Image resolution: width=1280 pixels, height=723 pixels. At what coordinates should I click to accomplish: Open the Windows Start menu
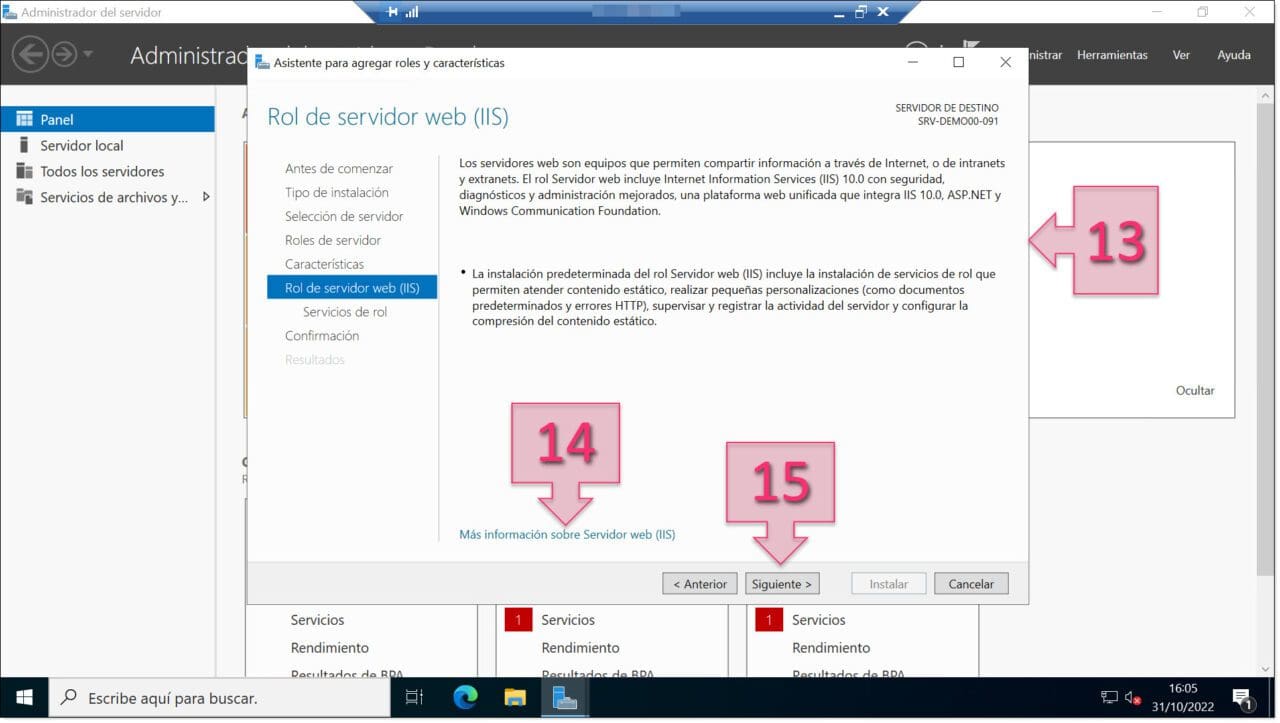[24, 697]
